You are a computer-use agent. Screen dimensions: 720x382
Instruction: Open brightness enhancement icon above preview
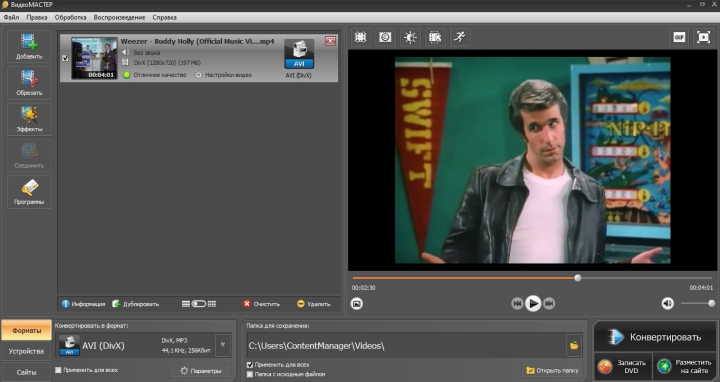[410, 37]
